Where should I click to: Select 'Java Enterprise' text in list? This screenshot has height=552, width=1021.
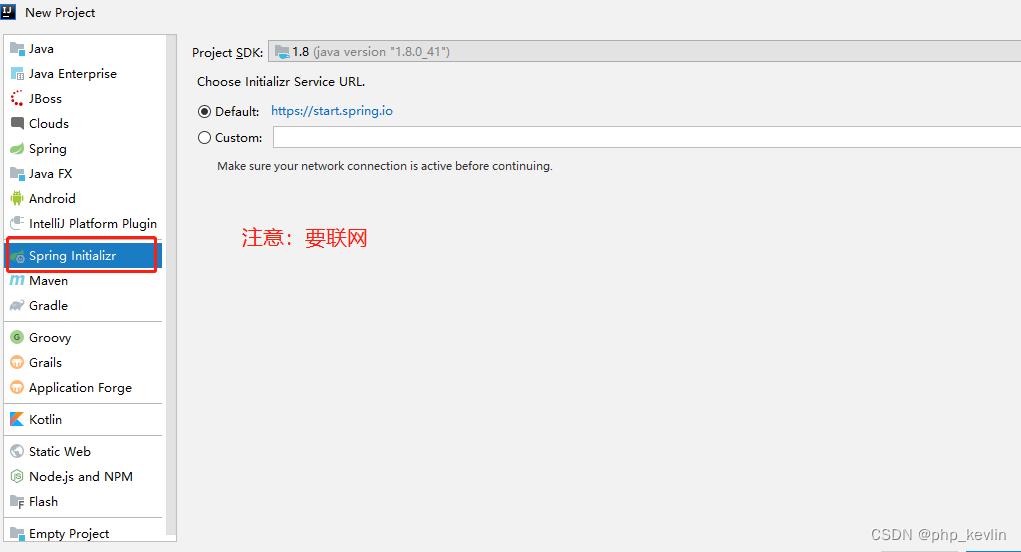(73, 74)
